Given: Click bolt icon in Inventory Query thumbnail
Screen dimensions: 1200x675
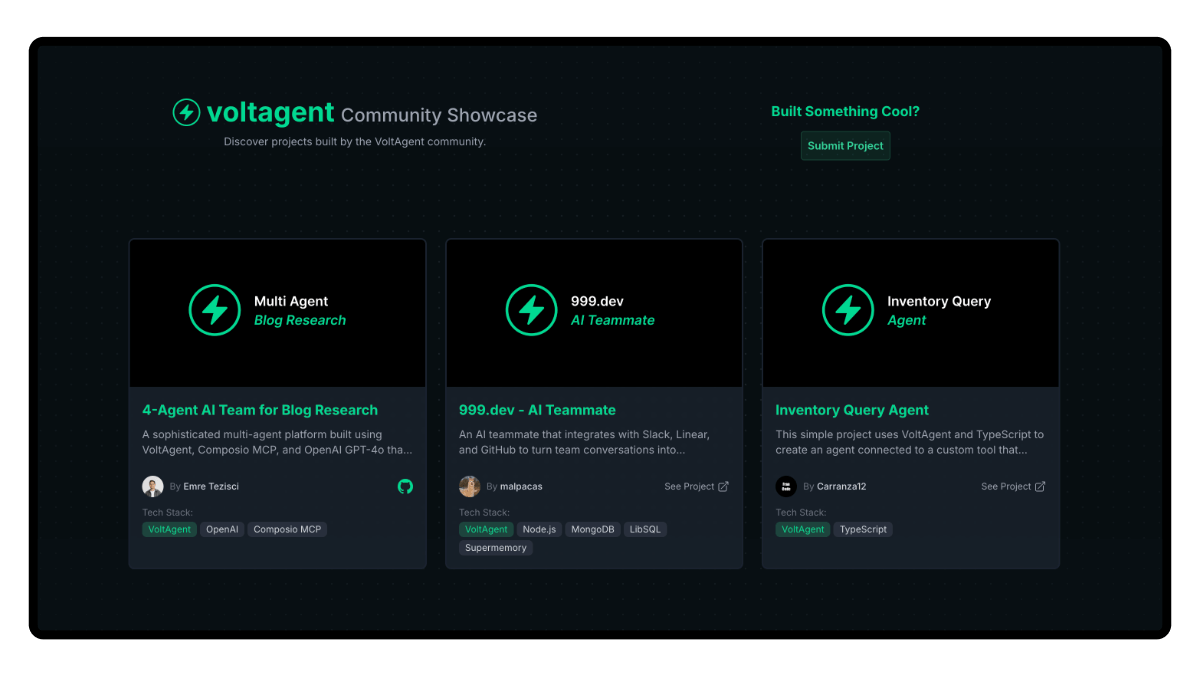Looking at the screenshot, I should click(848, 310).
